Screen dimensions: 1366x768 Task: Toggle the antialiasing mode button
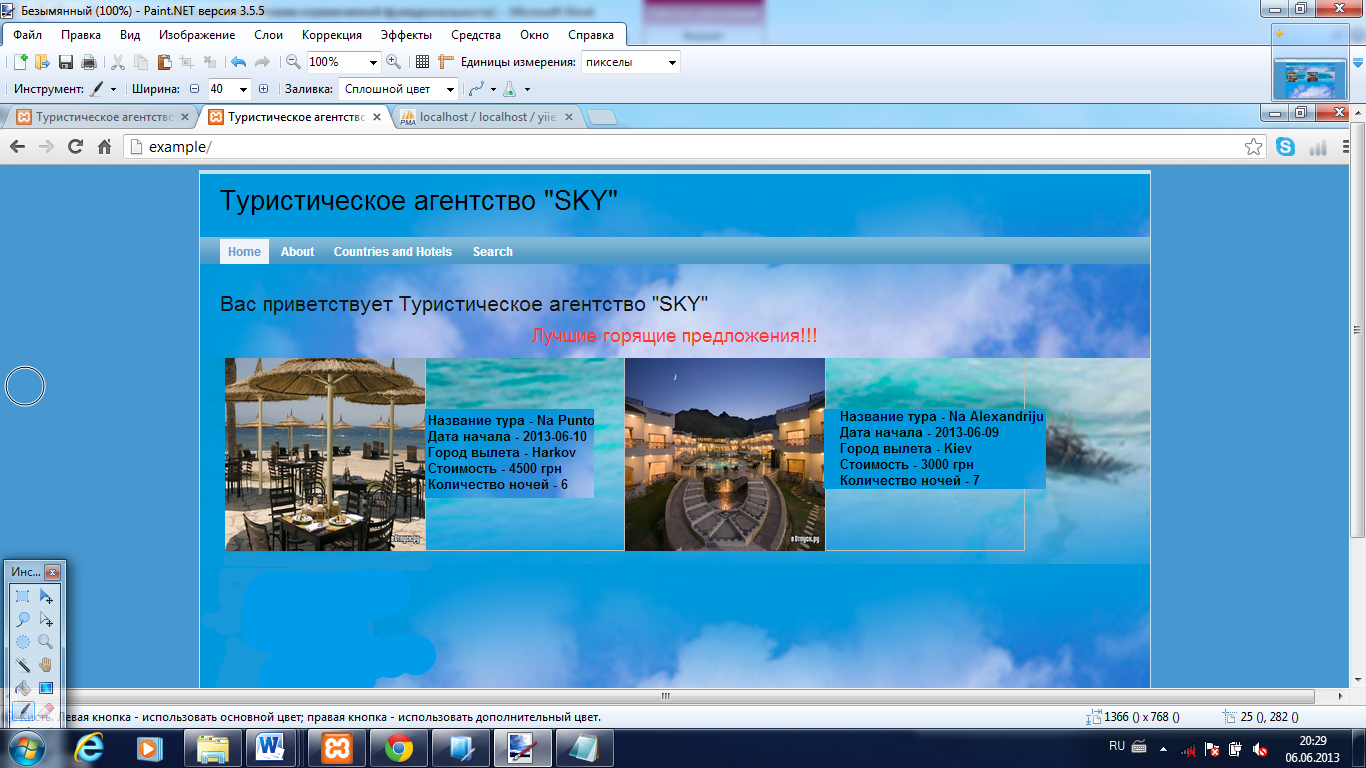point(481,89)
